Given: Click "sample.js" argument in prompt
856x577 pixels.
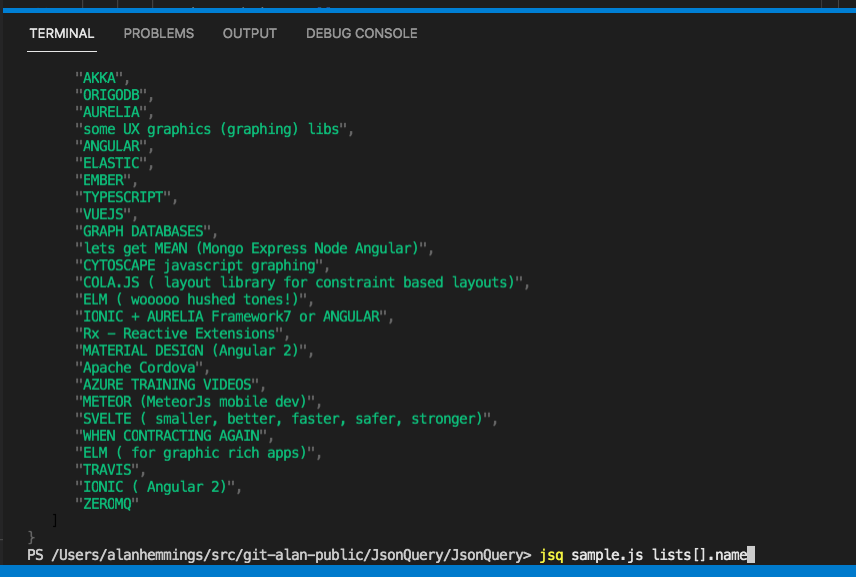Looking at the screenshot, I should point(607,555).
